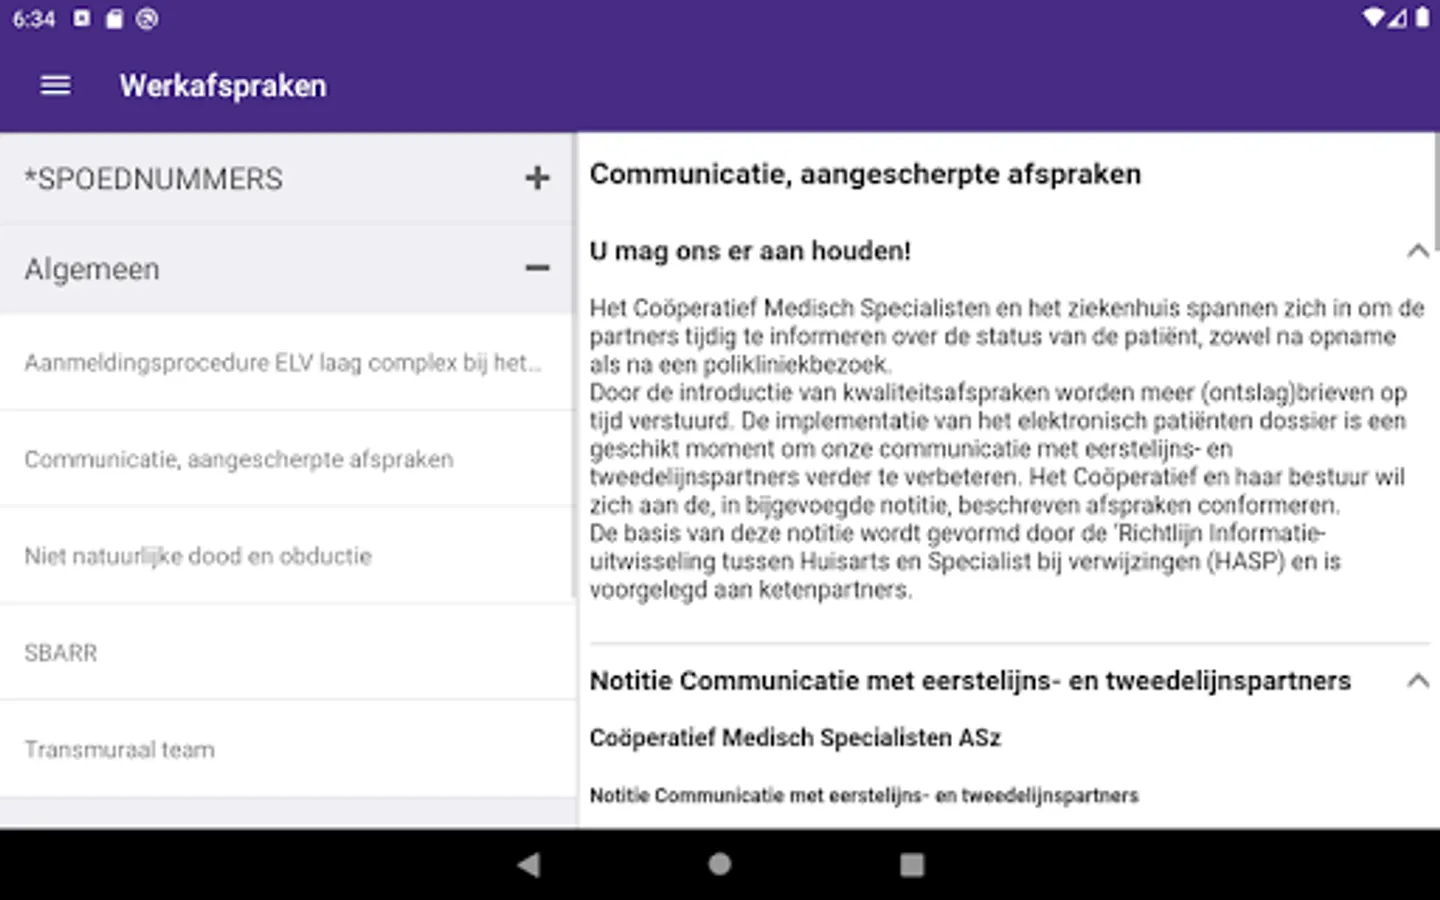Tap the cellular signal status icon
The height and width of the screenshot is (900, 1440).
coord(1397,18)
